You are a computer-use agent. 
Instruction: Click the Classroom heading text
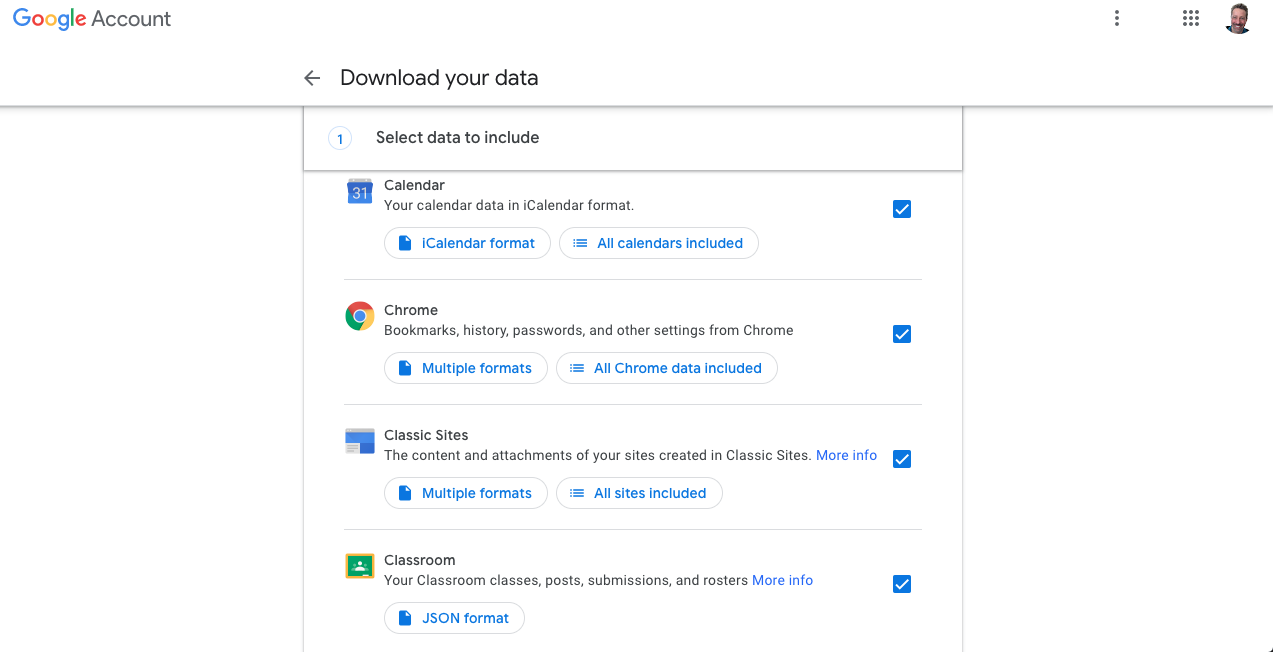(419, 560)
